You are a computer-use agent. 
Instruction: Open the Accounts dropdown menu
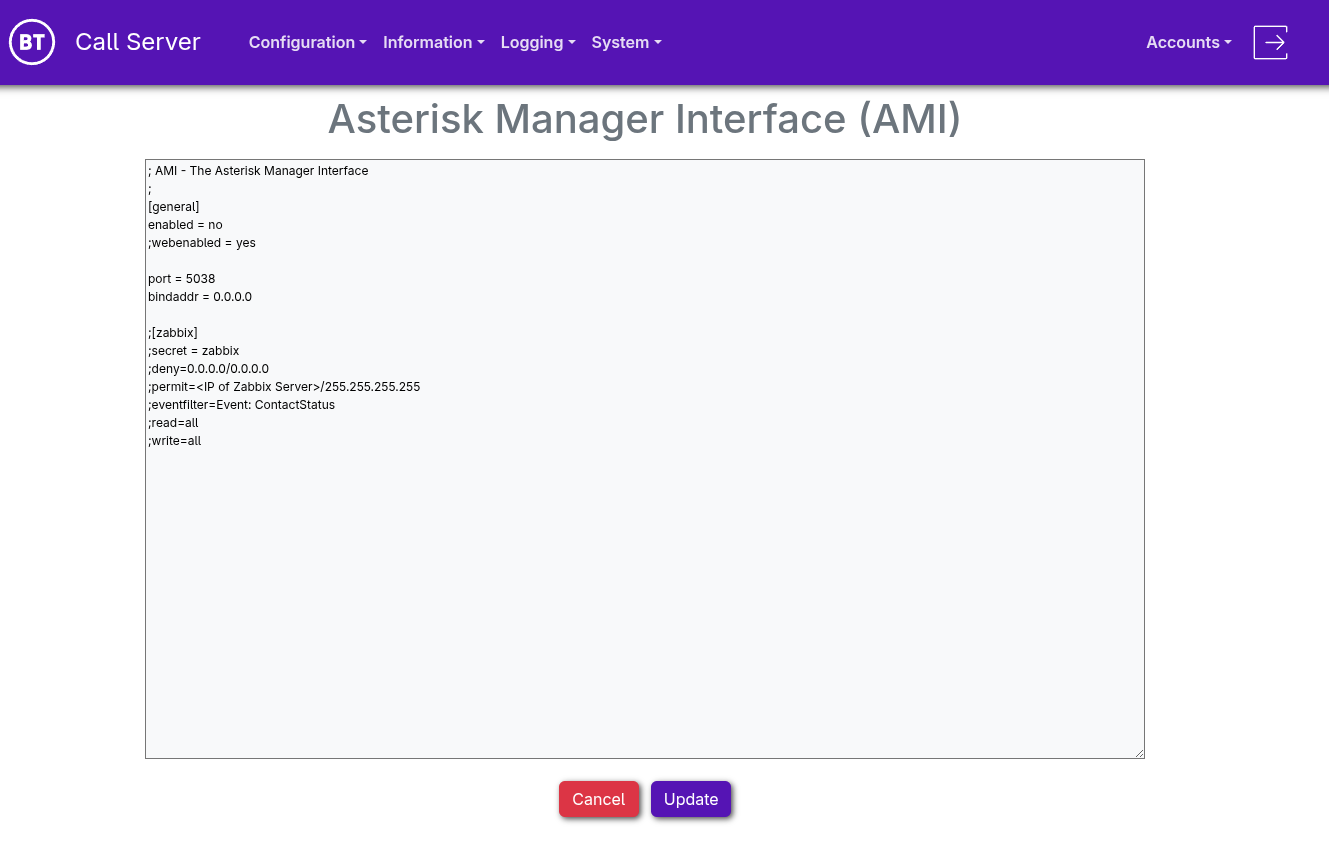coord(1189,42)
